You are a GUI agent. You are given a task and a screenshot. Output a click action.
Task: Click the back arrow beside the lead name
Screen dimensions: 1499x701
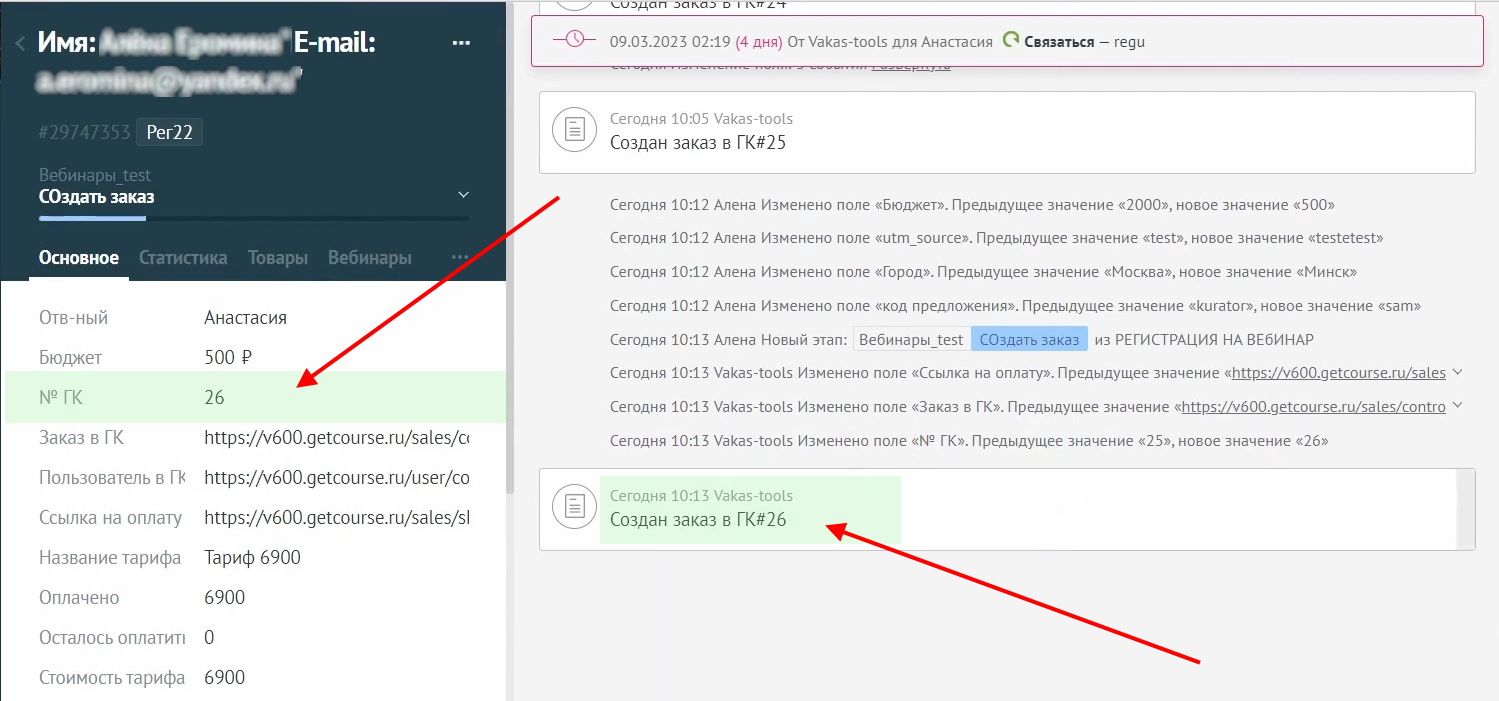(x=20, y=43)
